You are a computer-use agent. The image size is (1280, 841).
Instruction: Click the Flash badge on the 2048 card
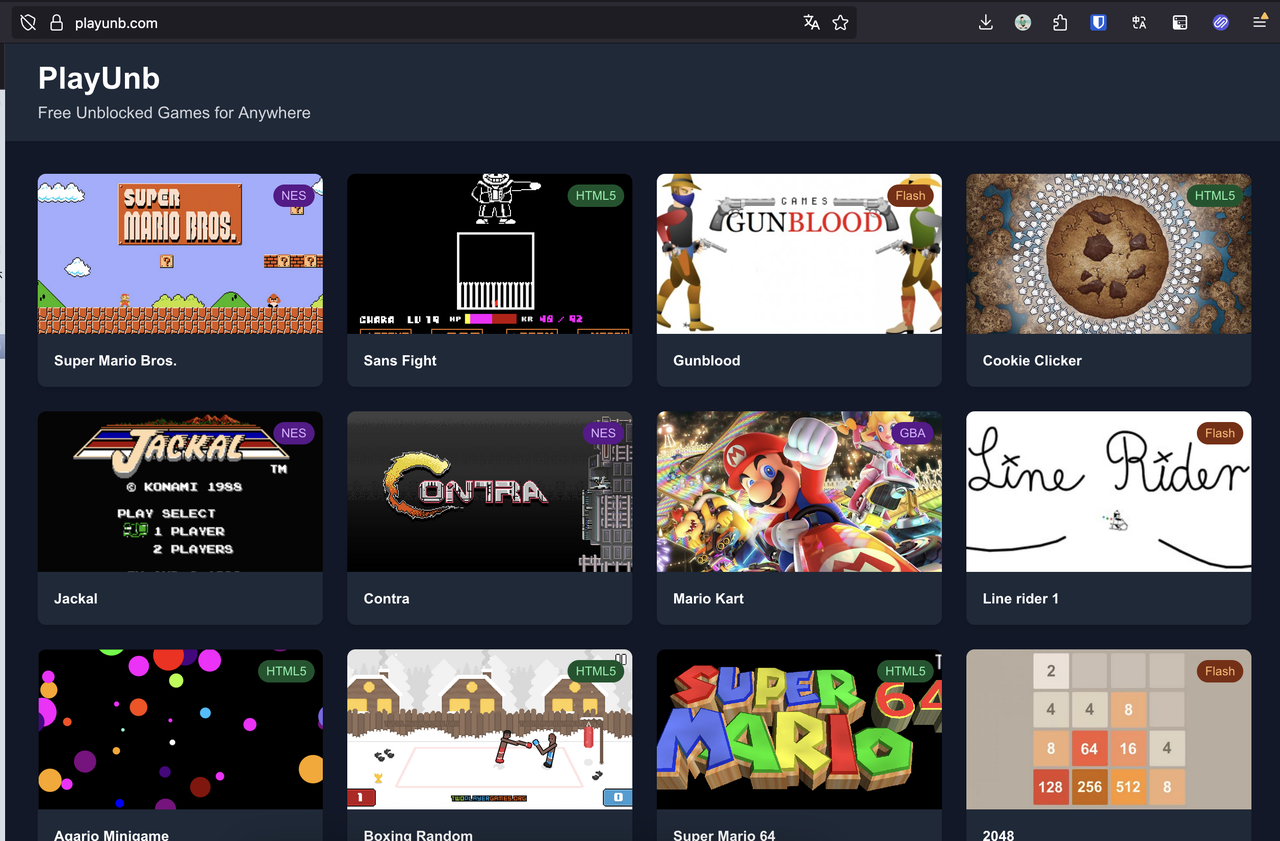click(x=1219, y=671)
